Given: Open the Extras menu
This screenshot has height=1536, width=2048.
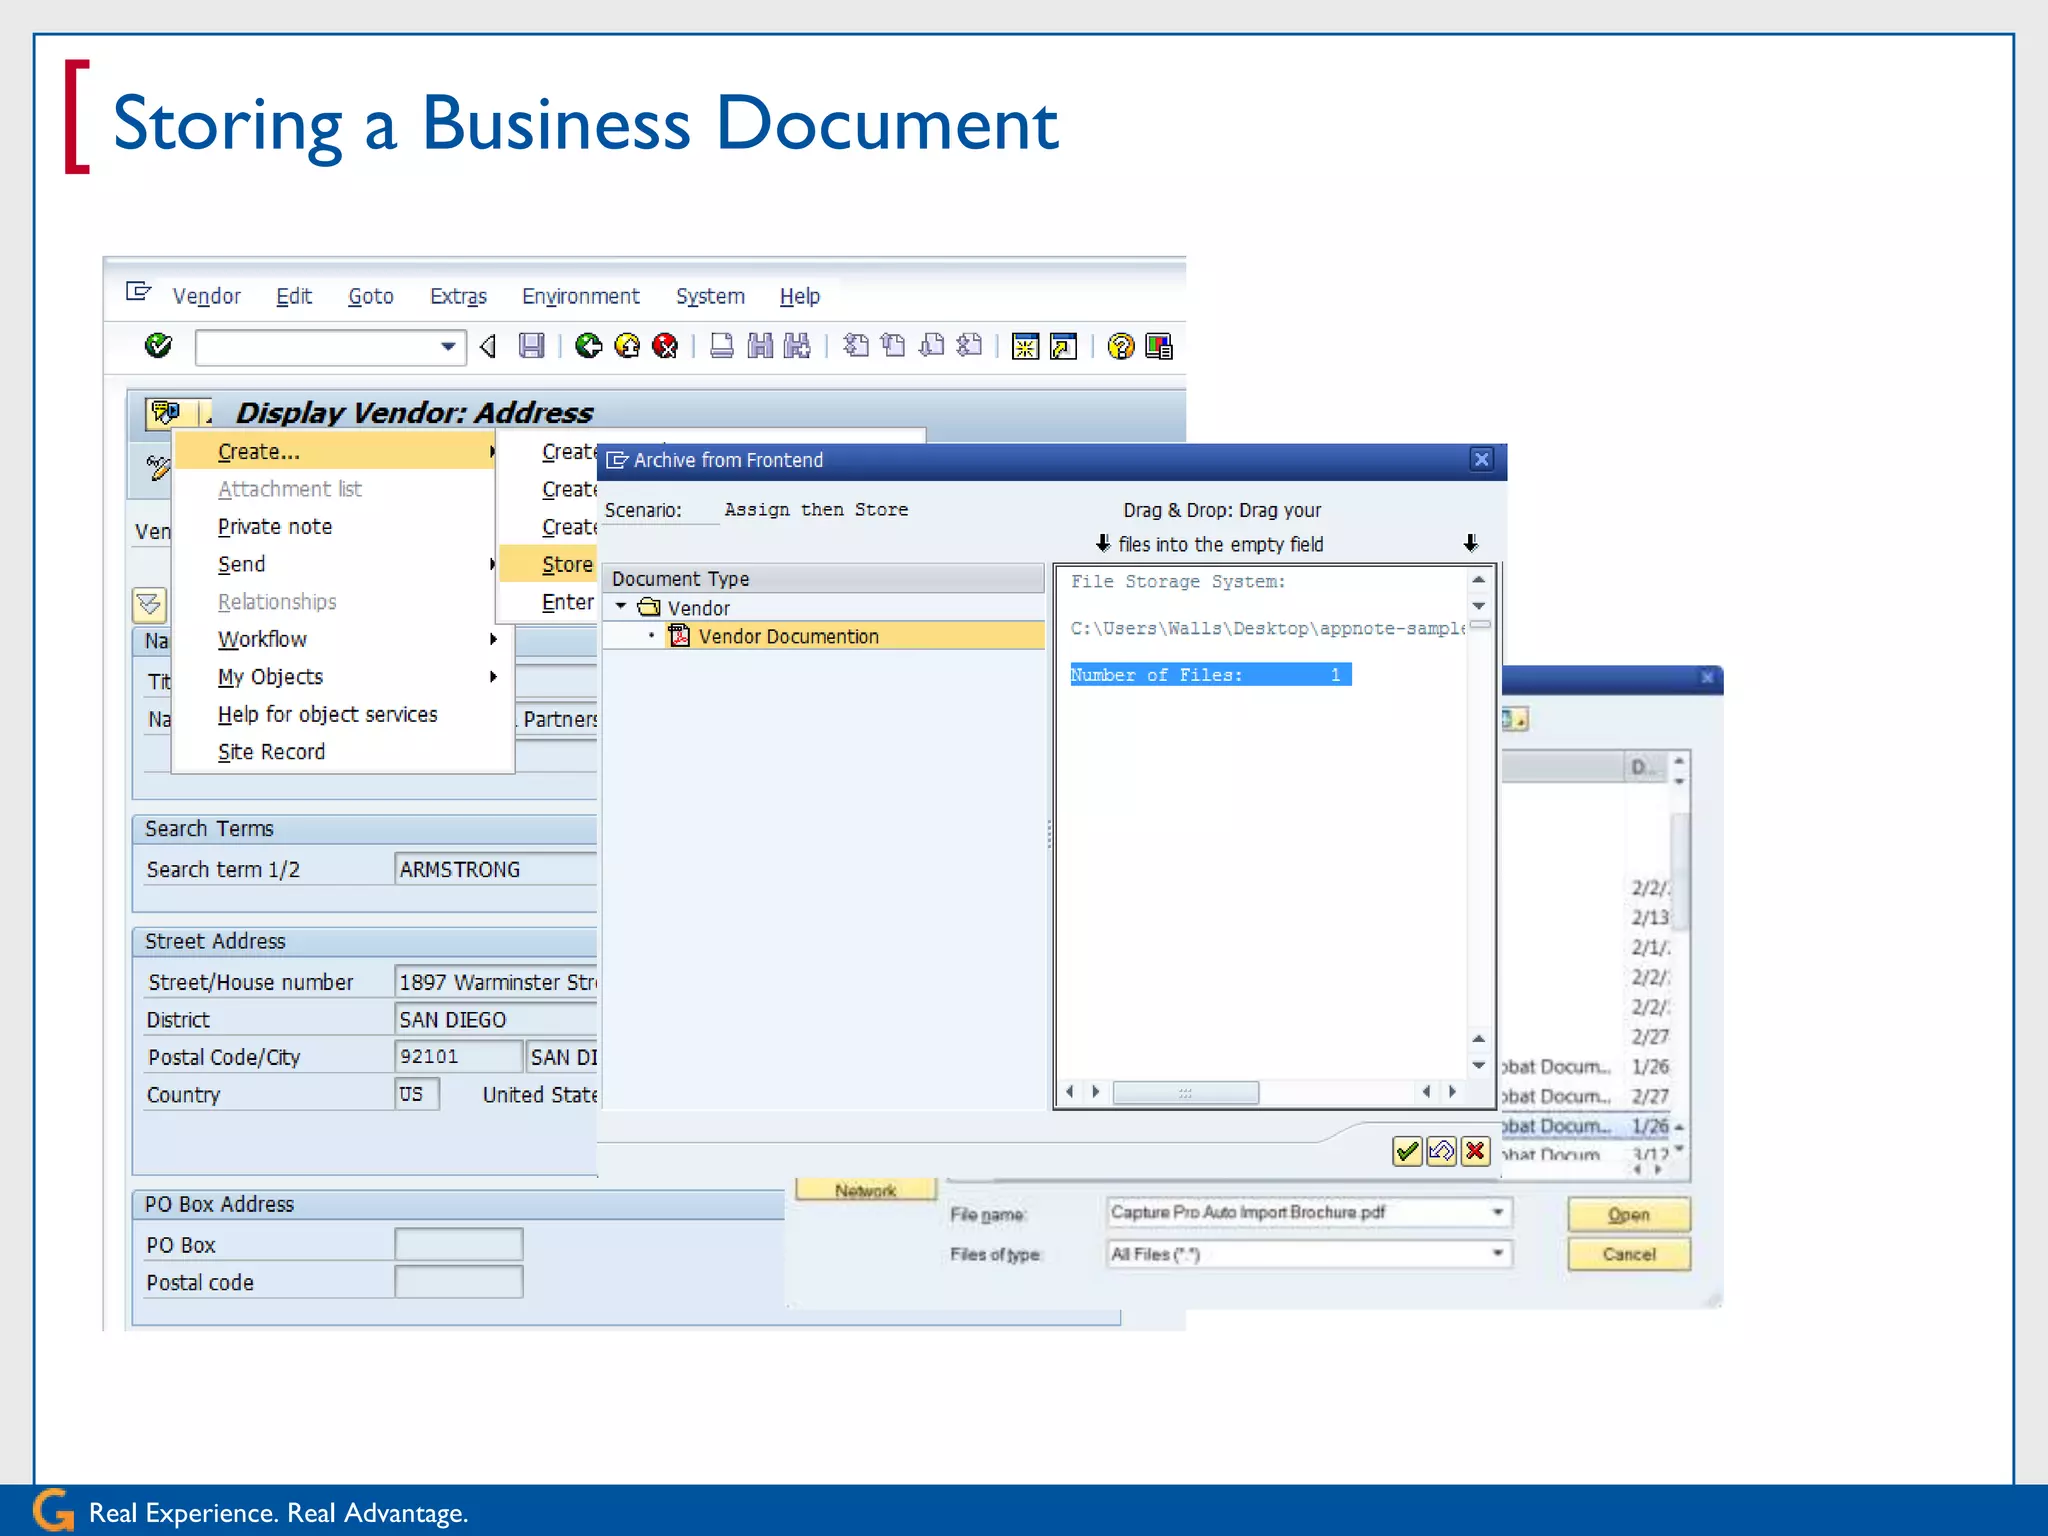Looking at the screenshot, I should click(x=458, y=296).
